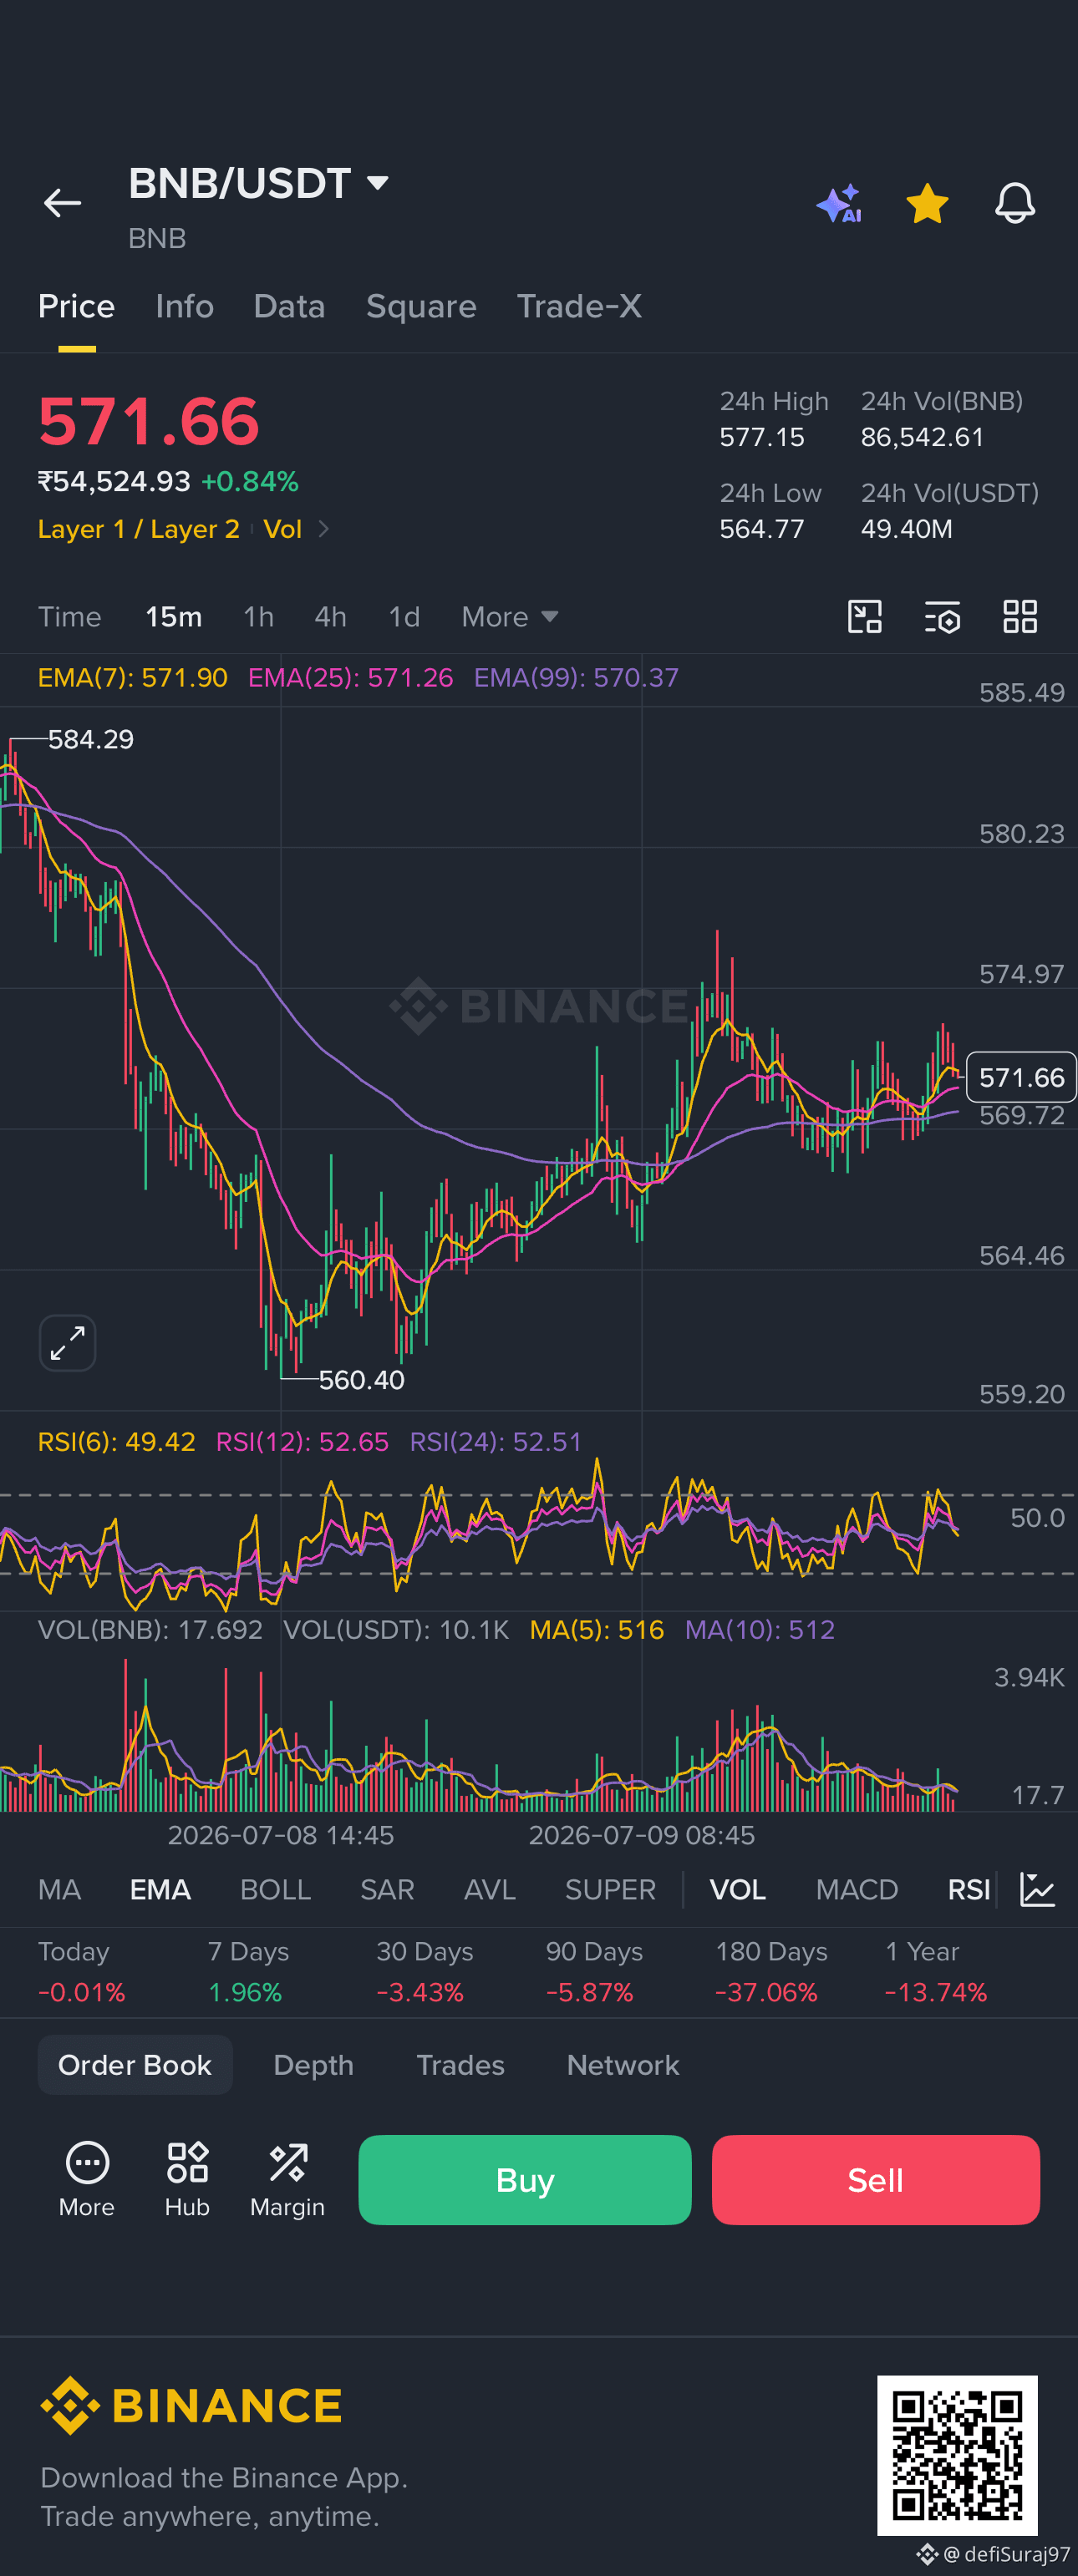Open the Hub shortcut

point(187,2179)
